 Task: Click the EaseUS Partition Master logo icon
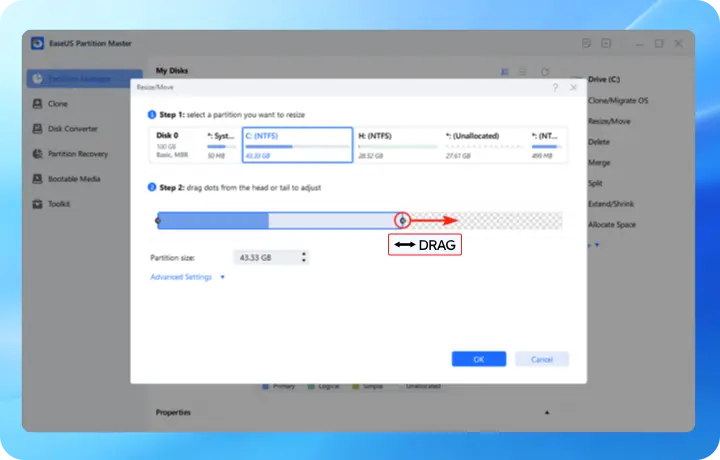tap(37, 44)
